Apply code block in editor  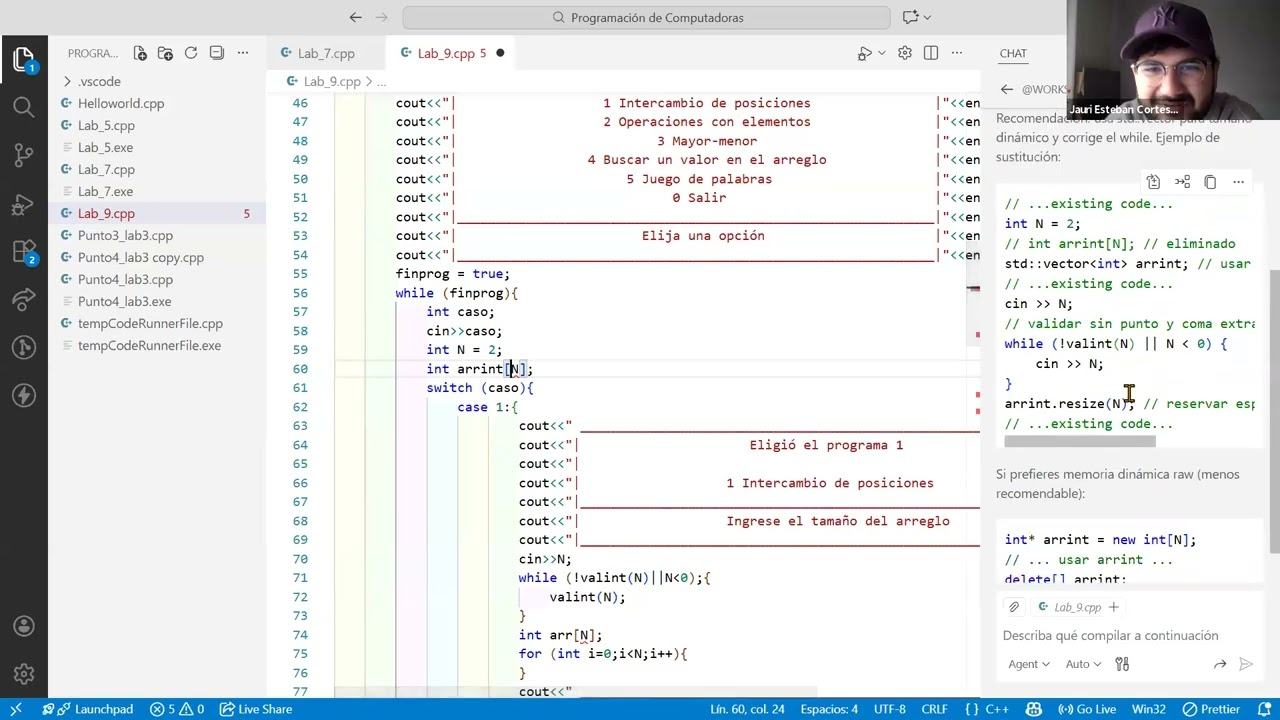click(1153, 182)
